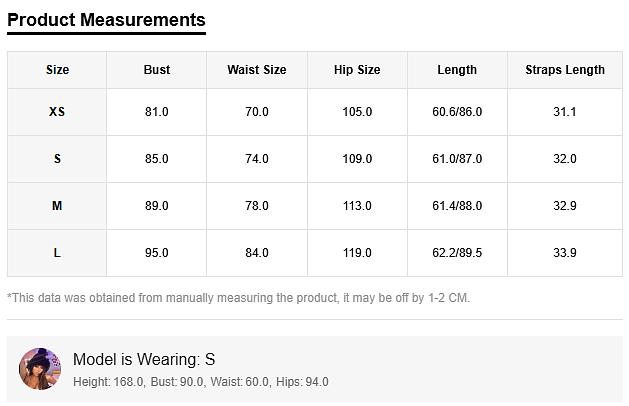Click the L length value 62.2/89.5

pos(457,253)
